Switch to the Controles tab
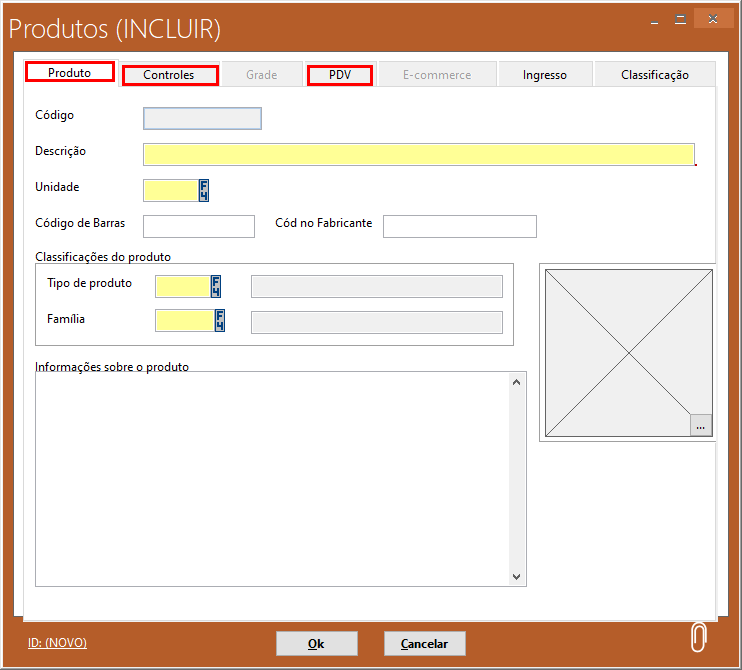 tap(169, 75)
